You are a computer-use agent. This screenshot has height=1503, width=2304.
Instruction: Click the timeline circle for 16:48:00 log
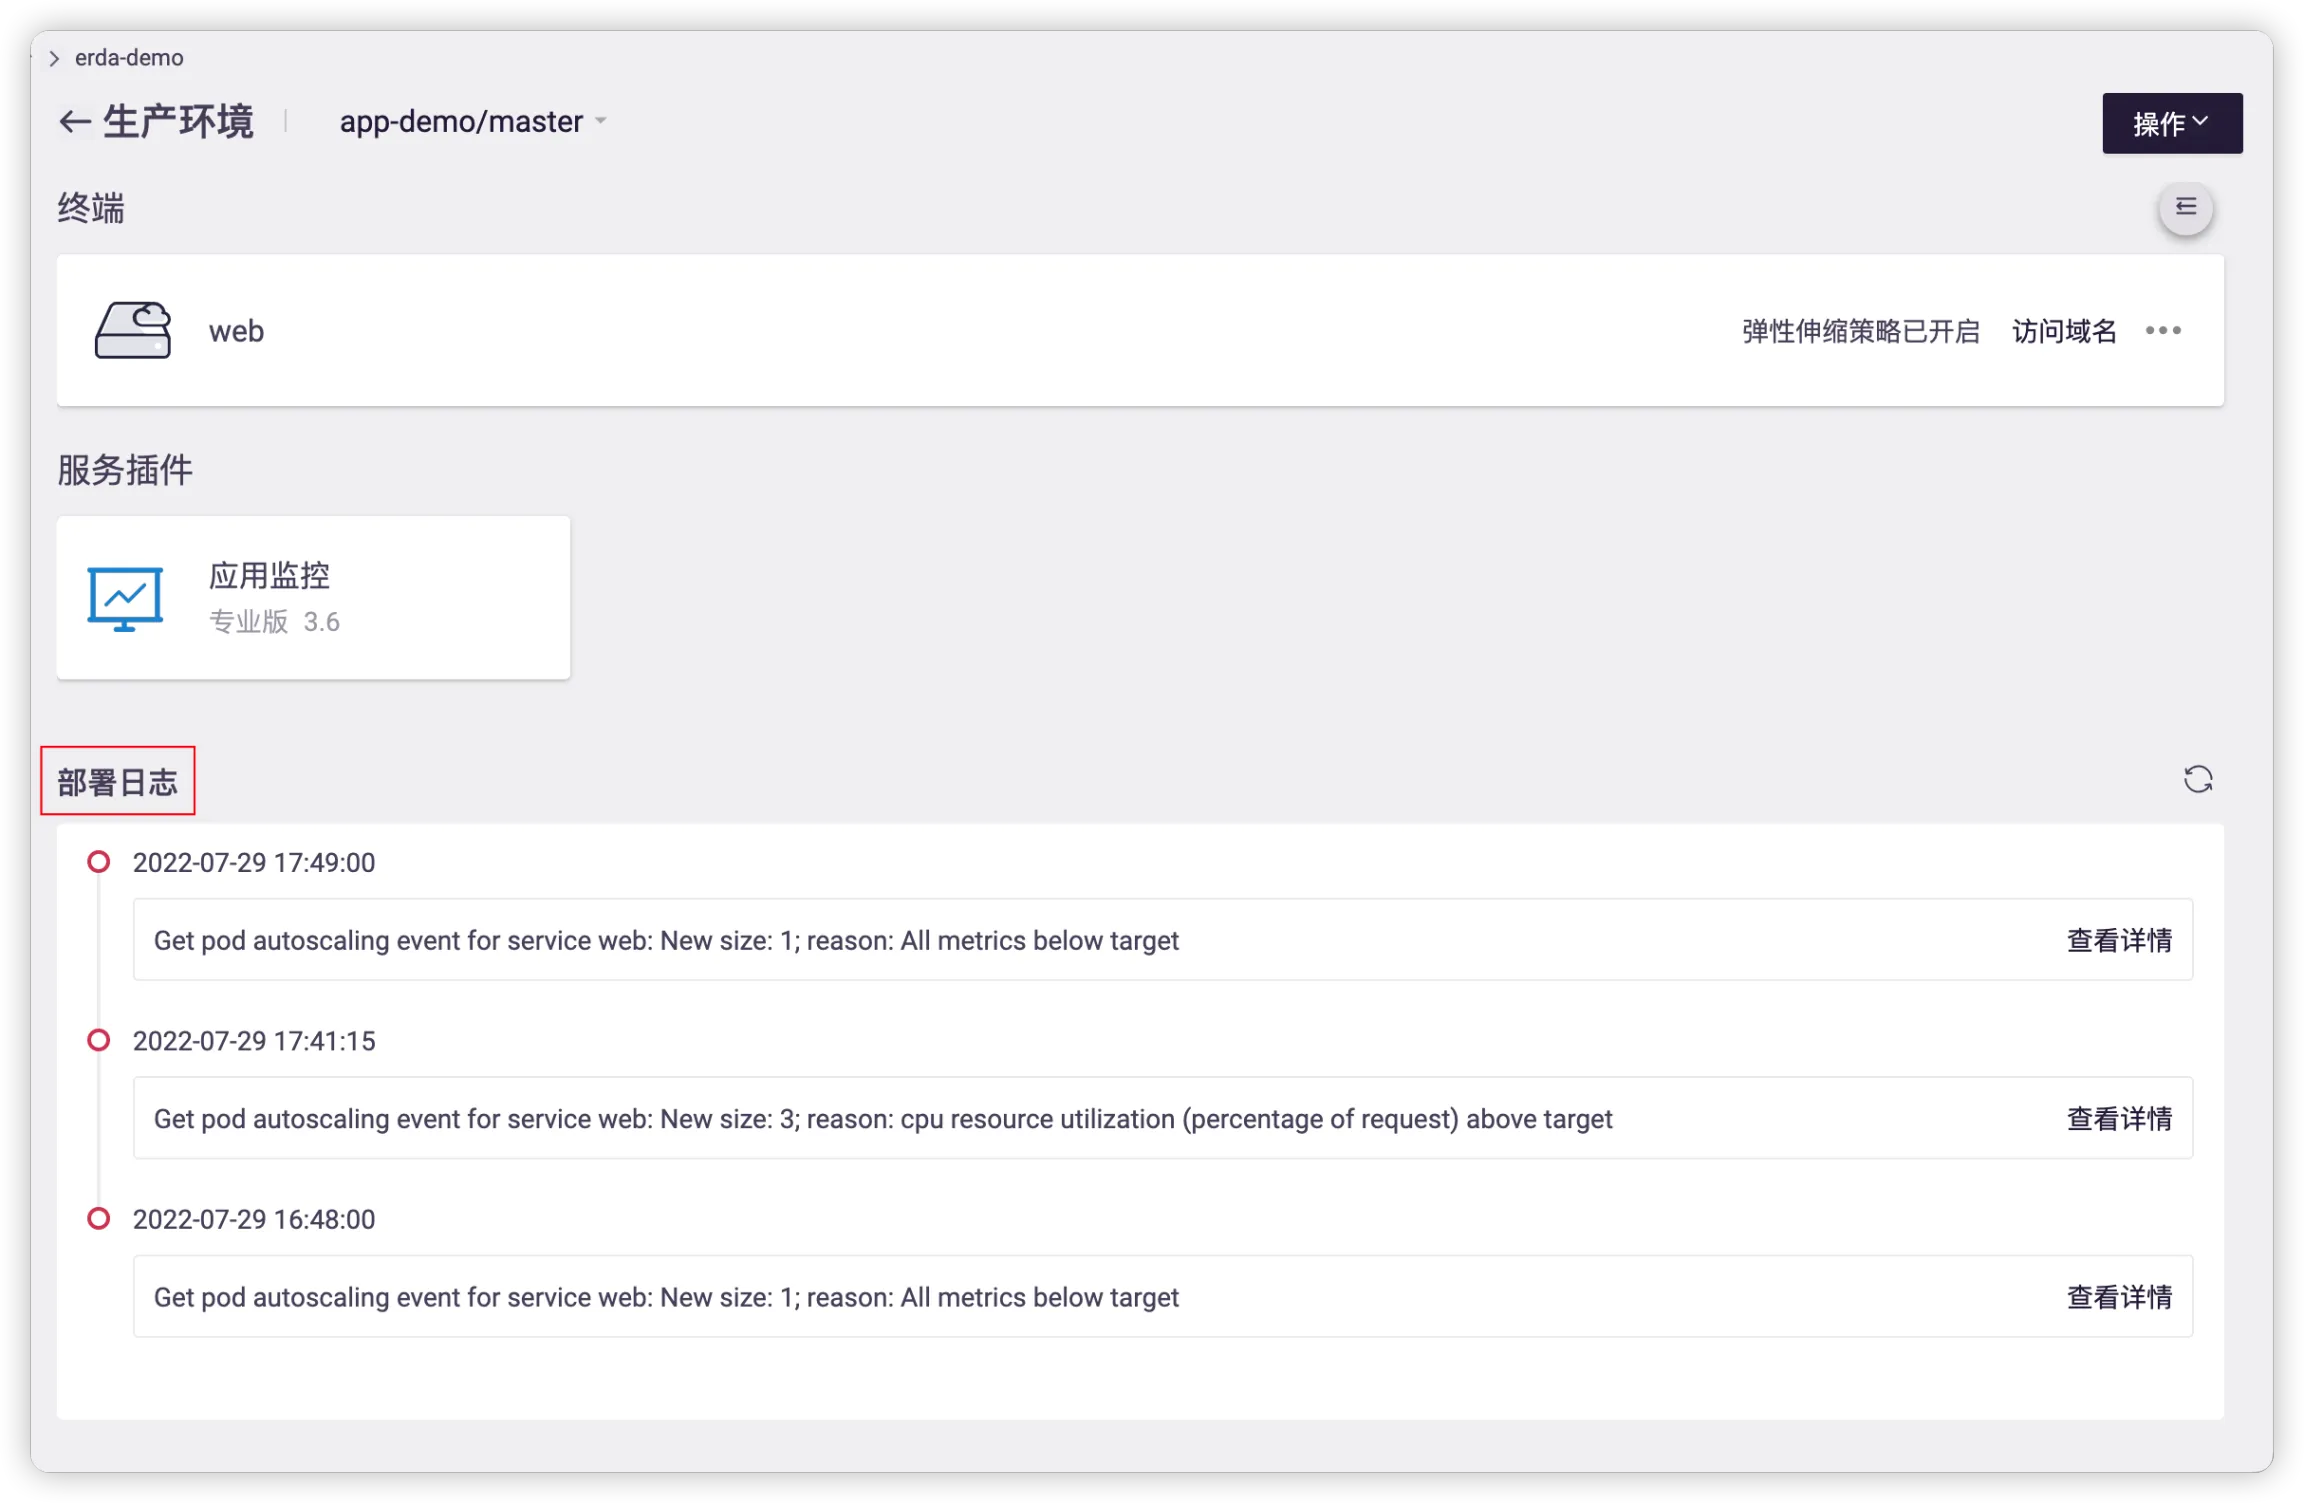coord(98,1219)
